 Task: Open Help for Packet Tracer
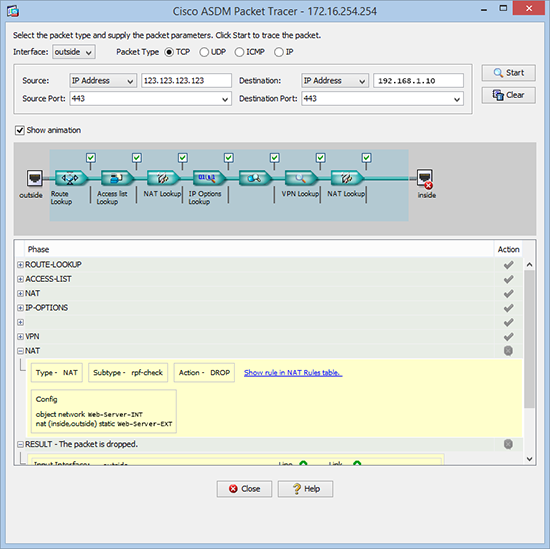pos(305,489)
